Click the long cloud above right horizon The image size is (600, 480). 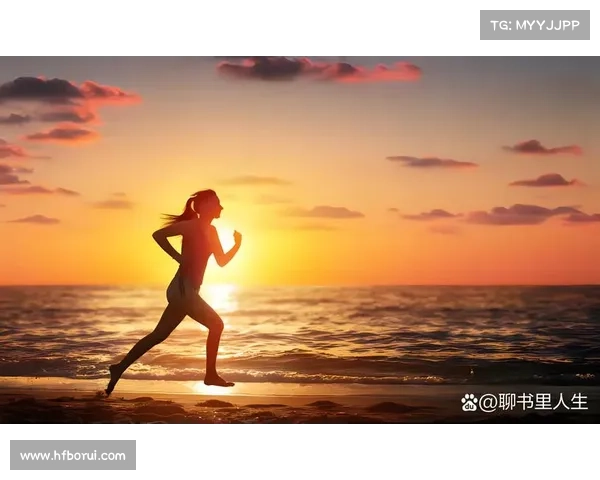tap(520, 214)
